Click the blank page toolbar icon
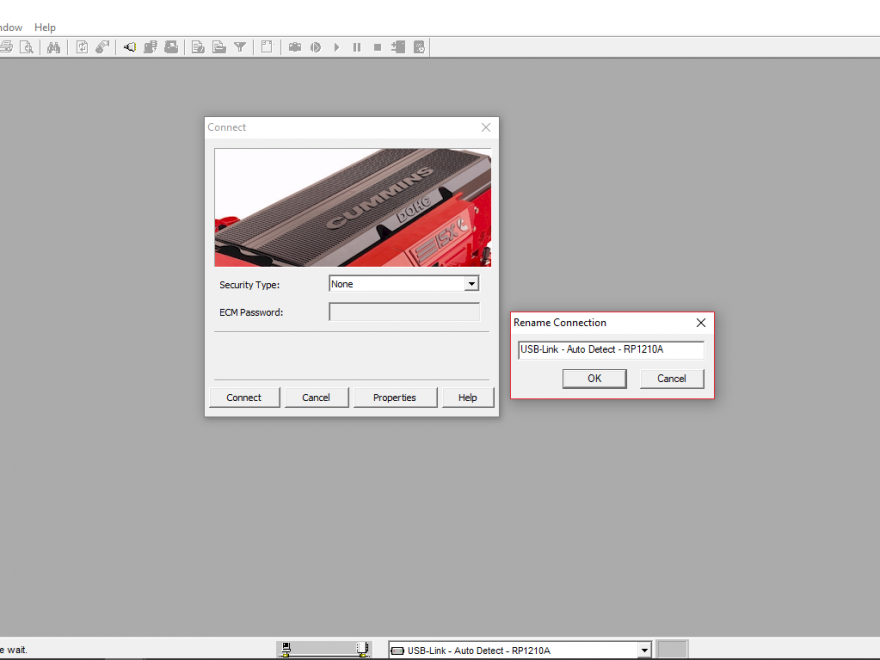This screenshot has height=660, width=880. tap(267, 47)
